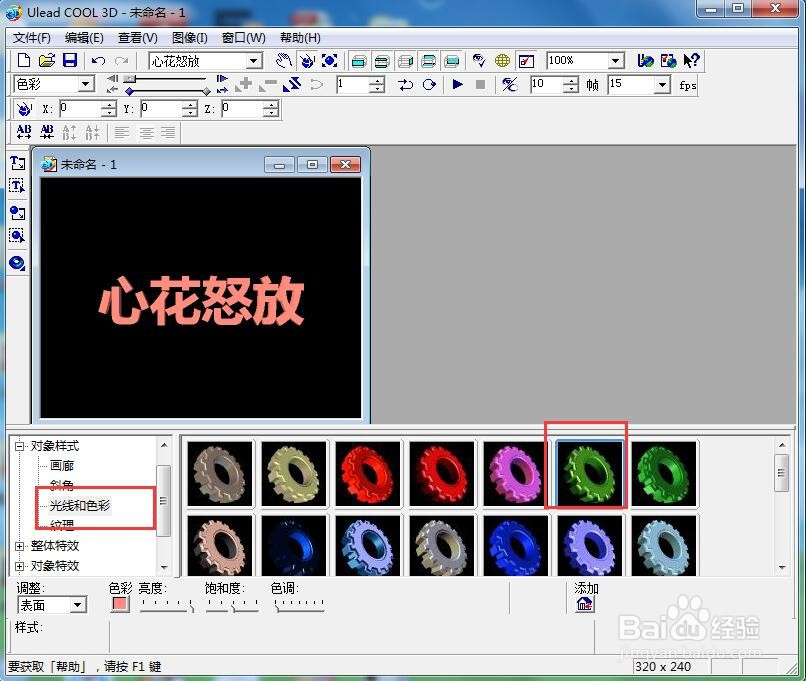Undo the last action
This screenshot has height=681, width=806.
(98, 61)
